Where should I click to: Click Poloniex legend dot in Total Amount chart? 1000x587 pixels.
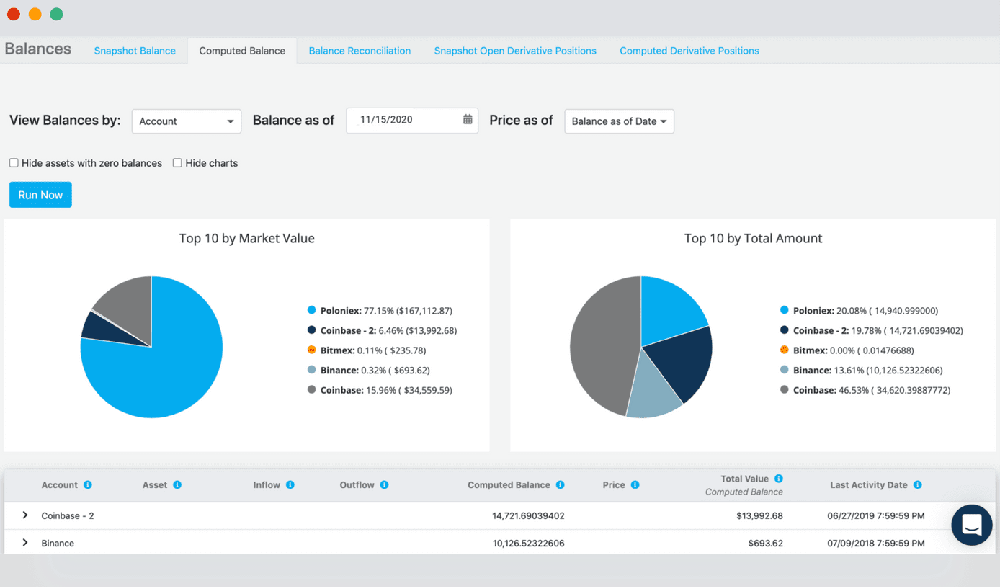(x=784, y=310)
